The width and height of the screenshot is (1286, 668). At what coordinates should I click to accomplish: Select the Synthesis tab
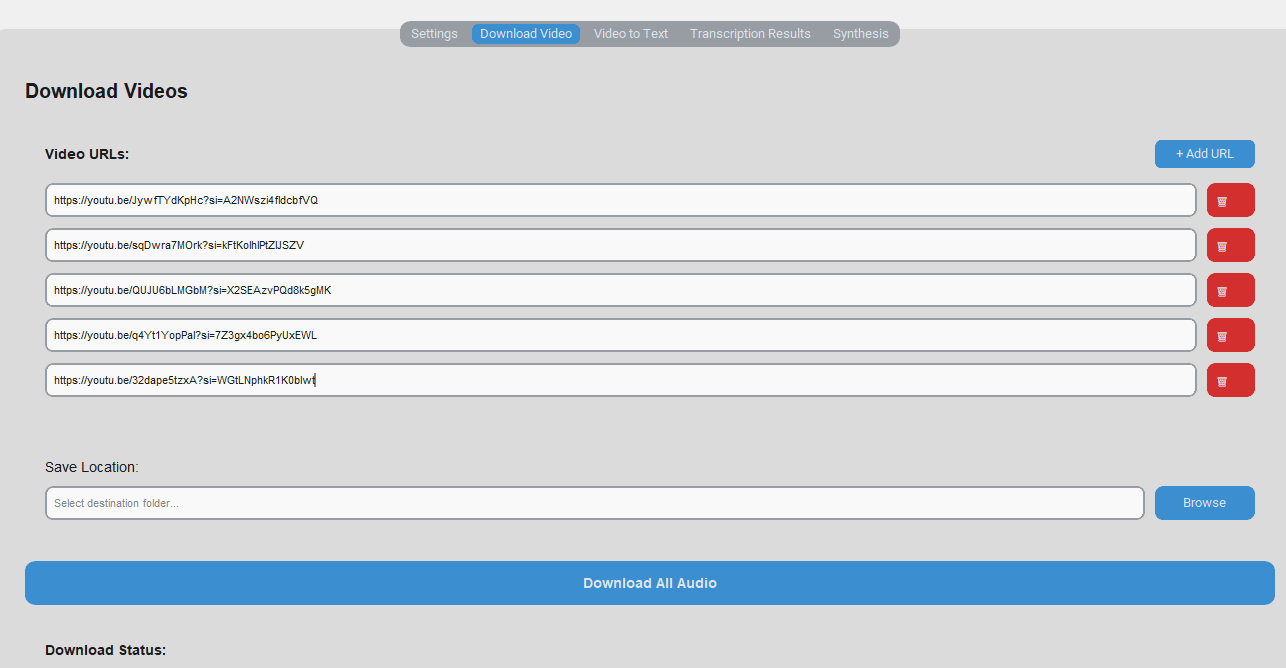[x=860, y=33]
